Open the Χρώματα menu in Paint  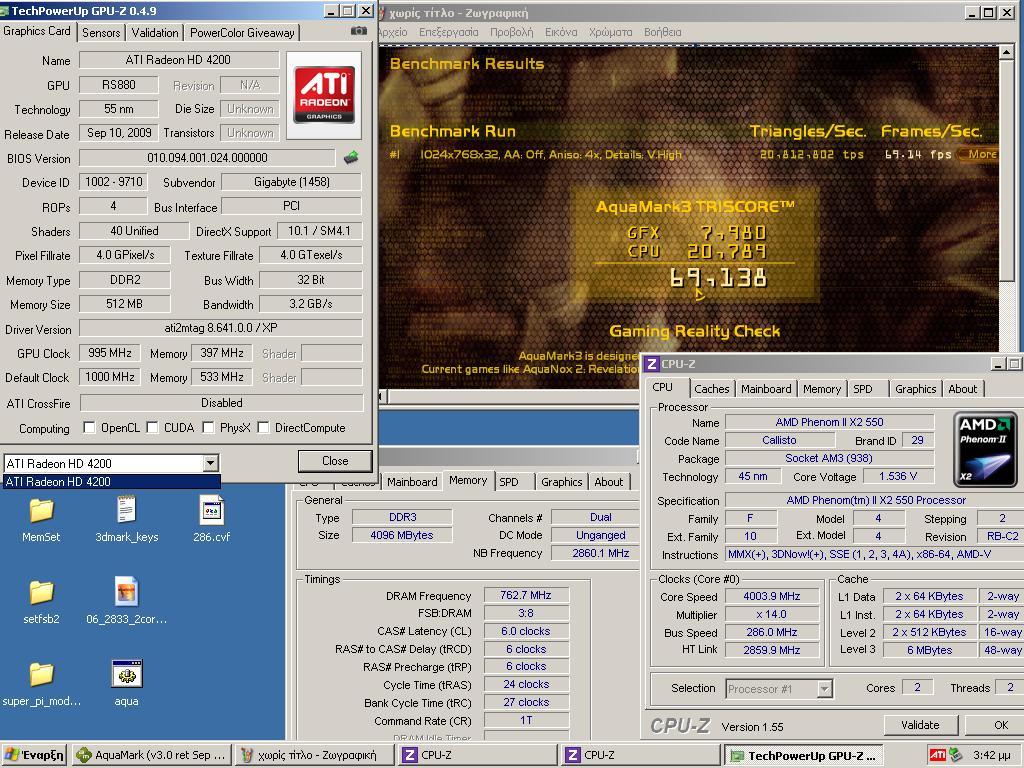click(611, 32)
